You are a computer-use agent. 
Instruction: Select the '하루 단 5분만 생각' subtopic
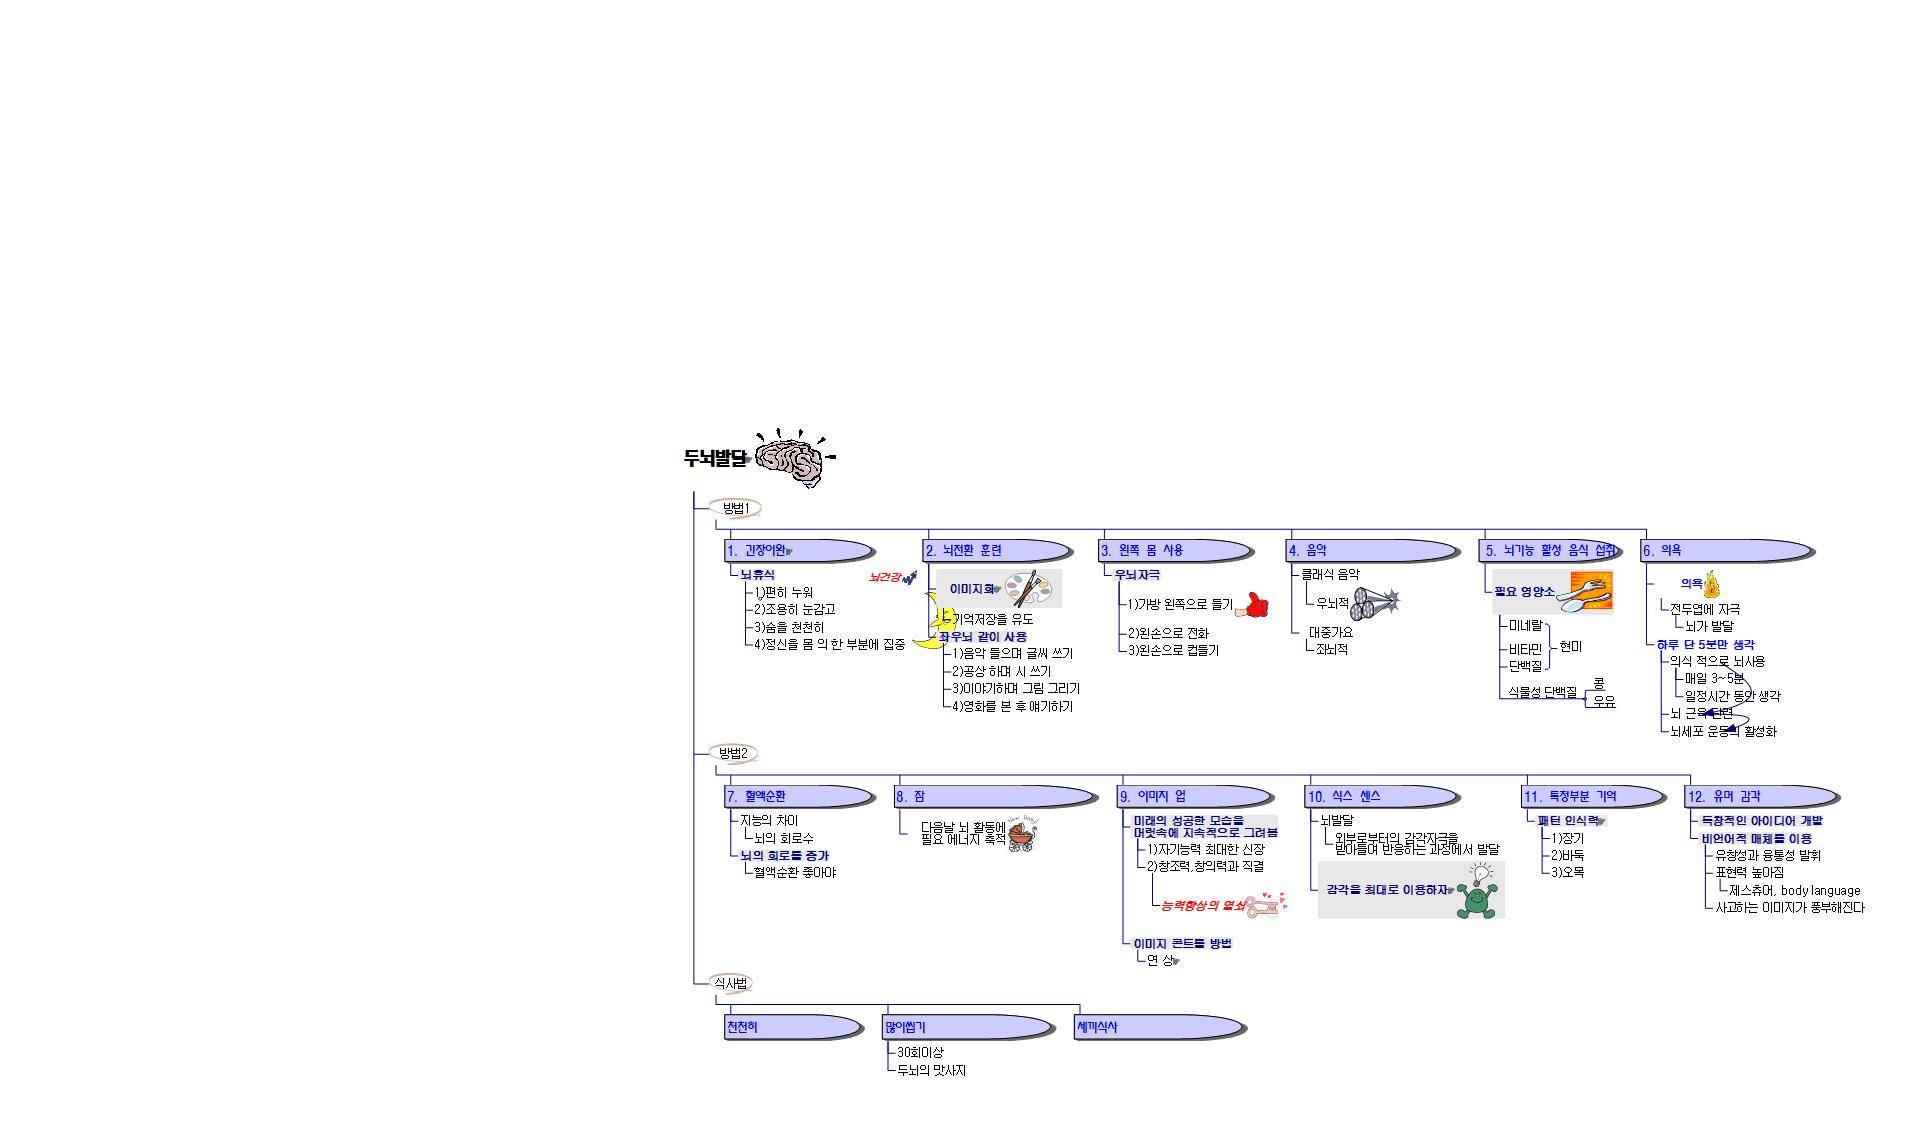point(1705,644)
